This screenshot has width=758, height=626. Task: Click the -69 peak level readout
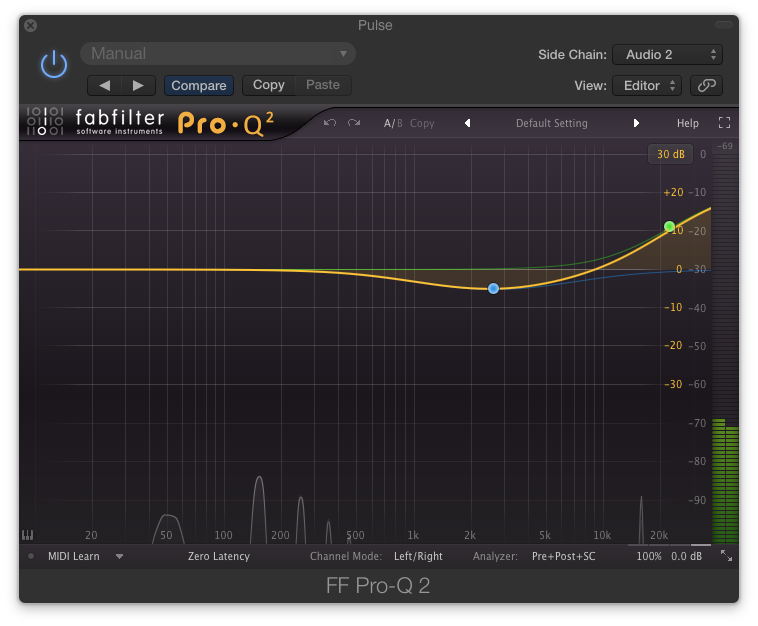[x=725, y=146]
